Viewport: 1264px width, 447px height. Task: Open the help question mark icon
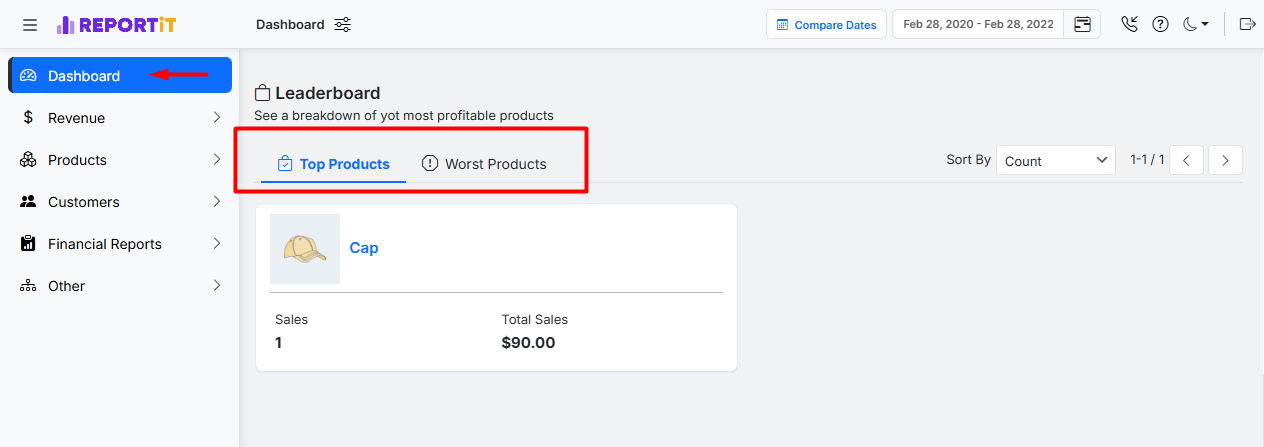(x=1160, y=25)
